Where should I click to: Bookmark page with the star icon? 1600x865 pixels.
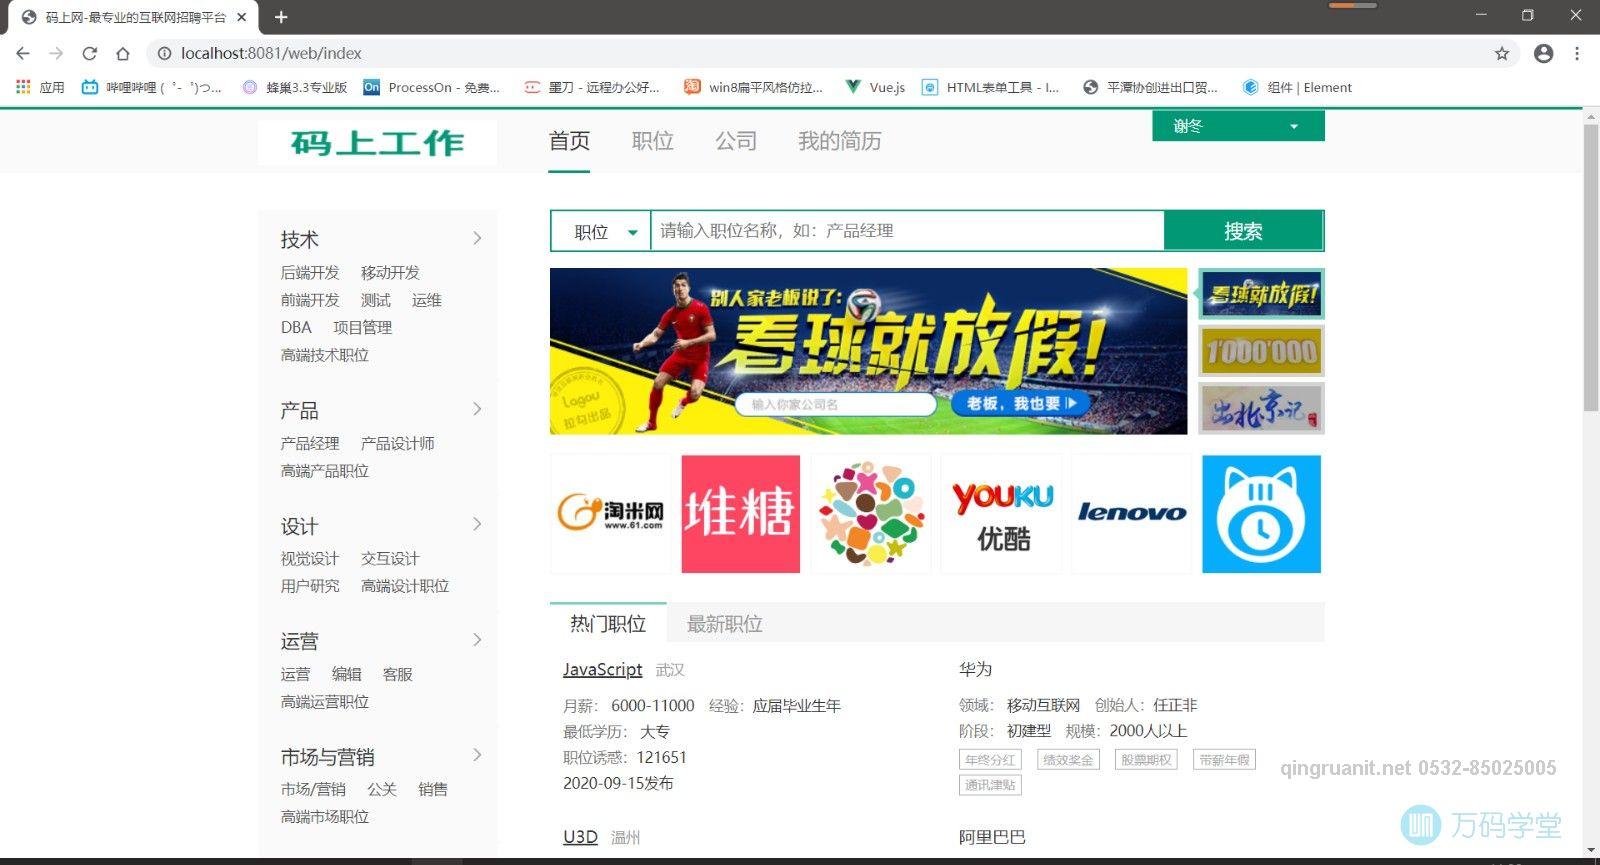click(x=1502, y=53)
